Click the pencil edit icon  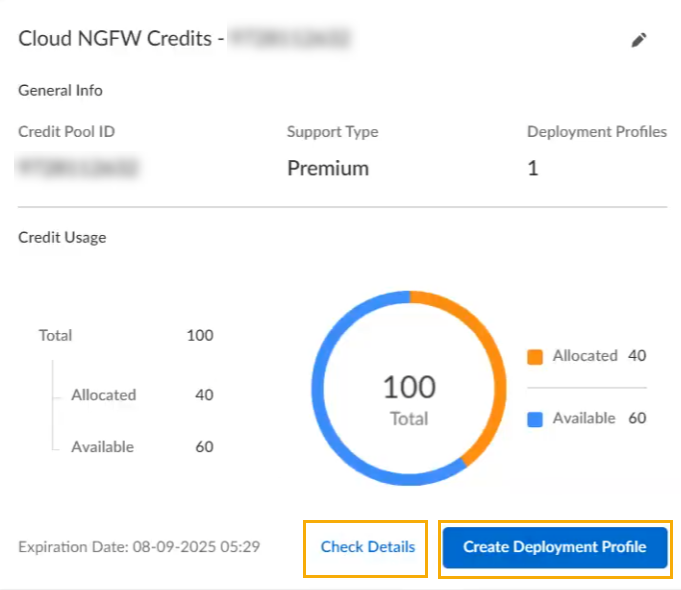point(639,40)
